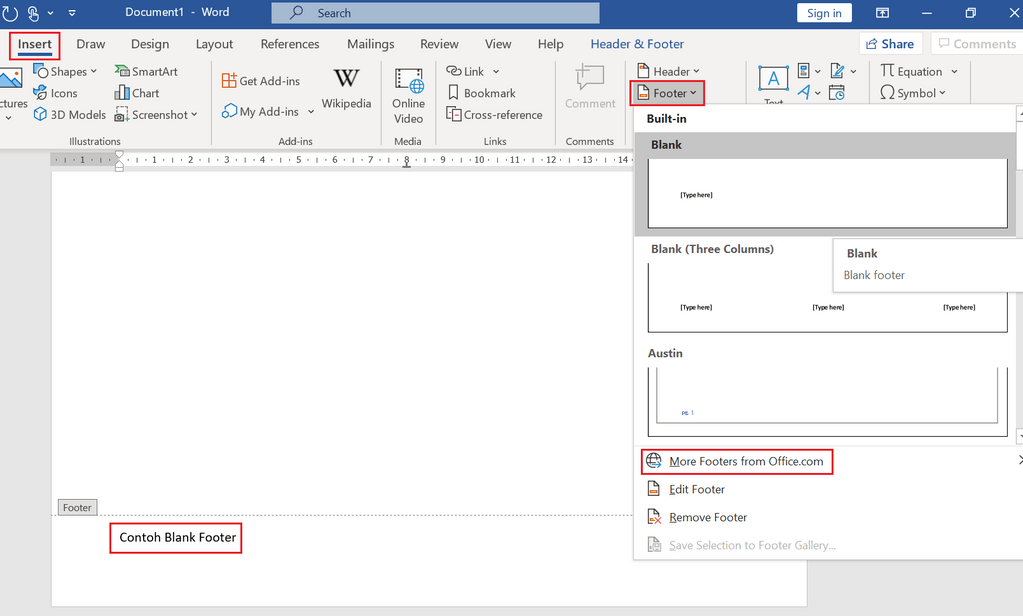Insert a Chart
Image resolution: width=1023 pixels, height=616 pixels.
137,93
